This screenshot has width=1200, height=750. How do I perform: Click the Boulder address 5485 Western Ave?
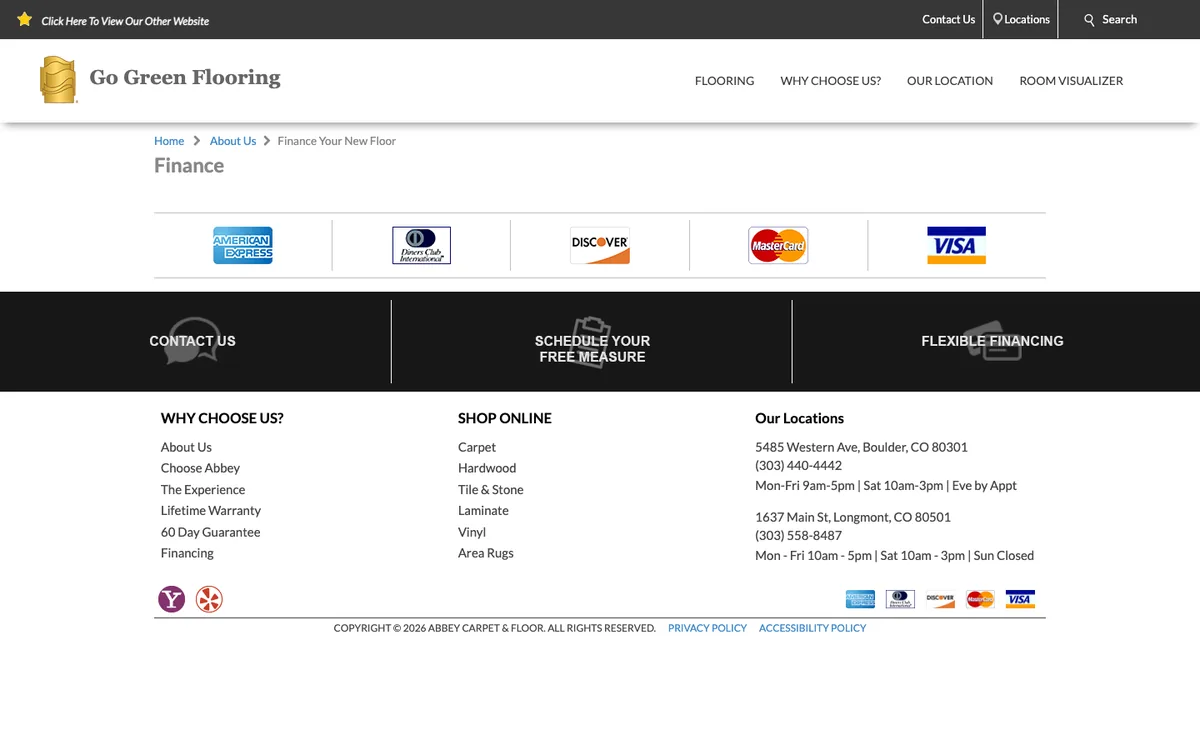(x=861, y=447)
